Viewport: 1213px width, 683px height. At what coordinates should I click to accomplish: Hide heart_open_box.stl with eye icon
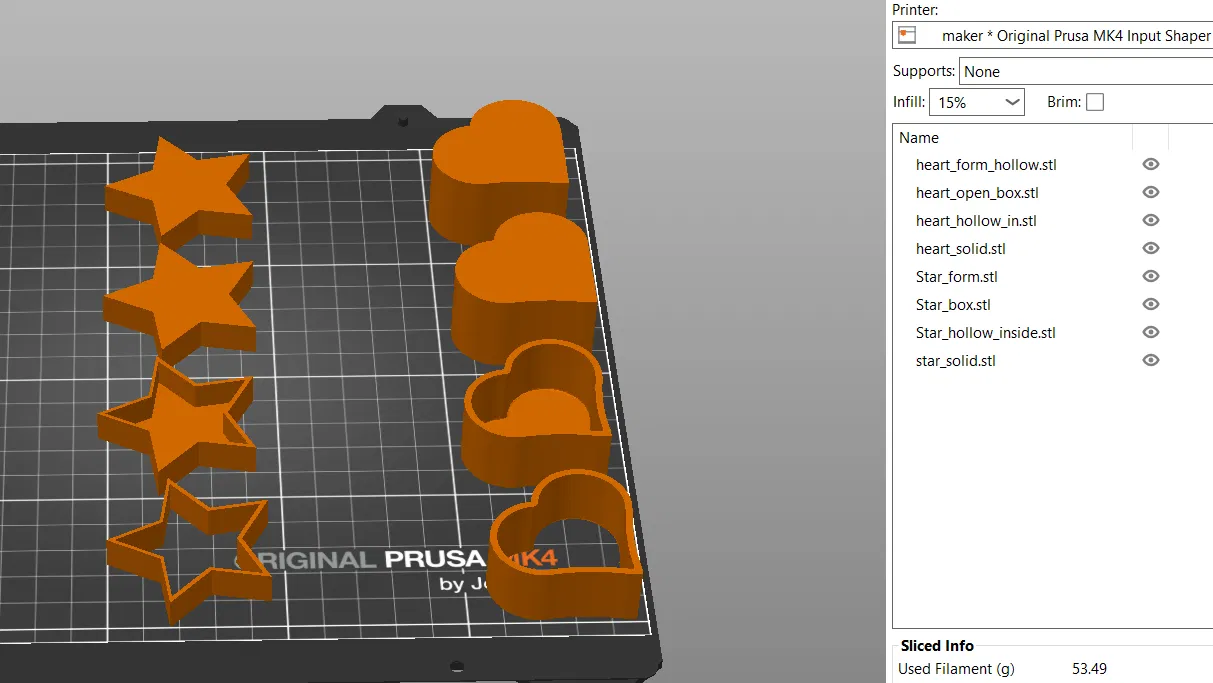pyautogui.click(x=1151, y=192)
